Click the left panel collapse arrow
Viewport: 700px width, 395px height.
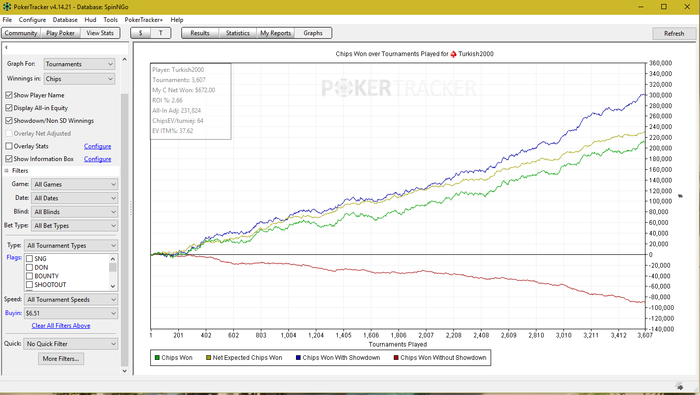[6, 47]
